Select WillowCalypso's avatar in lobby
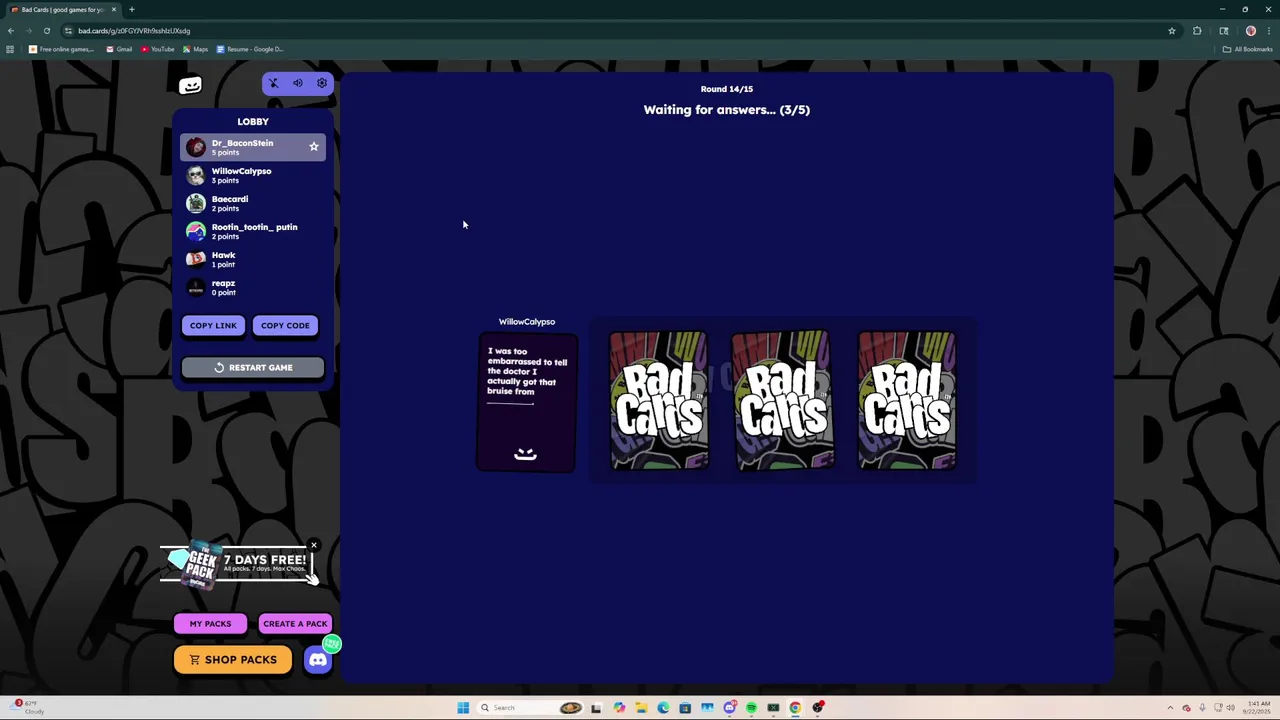The height and width of the screenshot is (720, 1280). (x=196, y=175)
